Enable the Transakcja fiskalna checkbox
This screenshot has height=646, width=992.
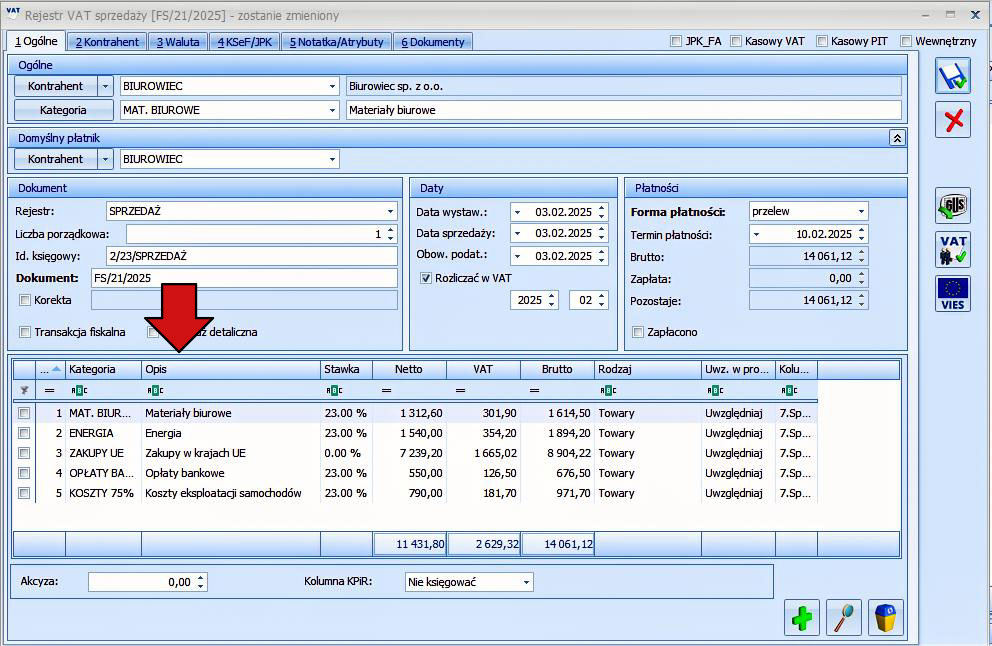pos(25,332)
